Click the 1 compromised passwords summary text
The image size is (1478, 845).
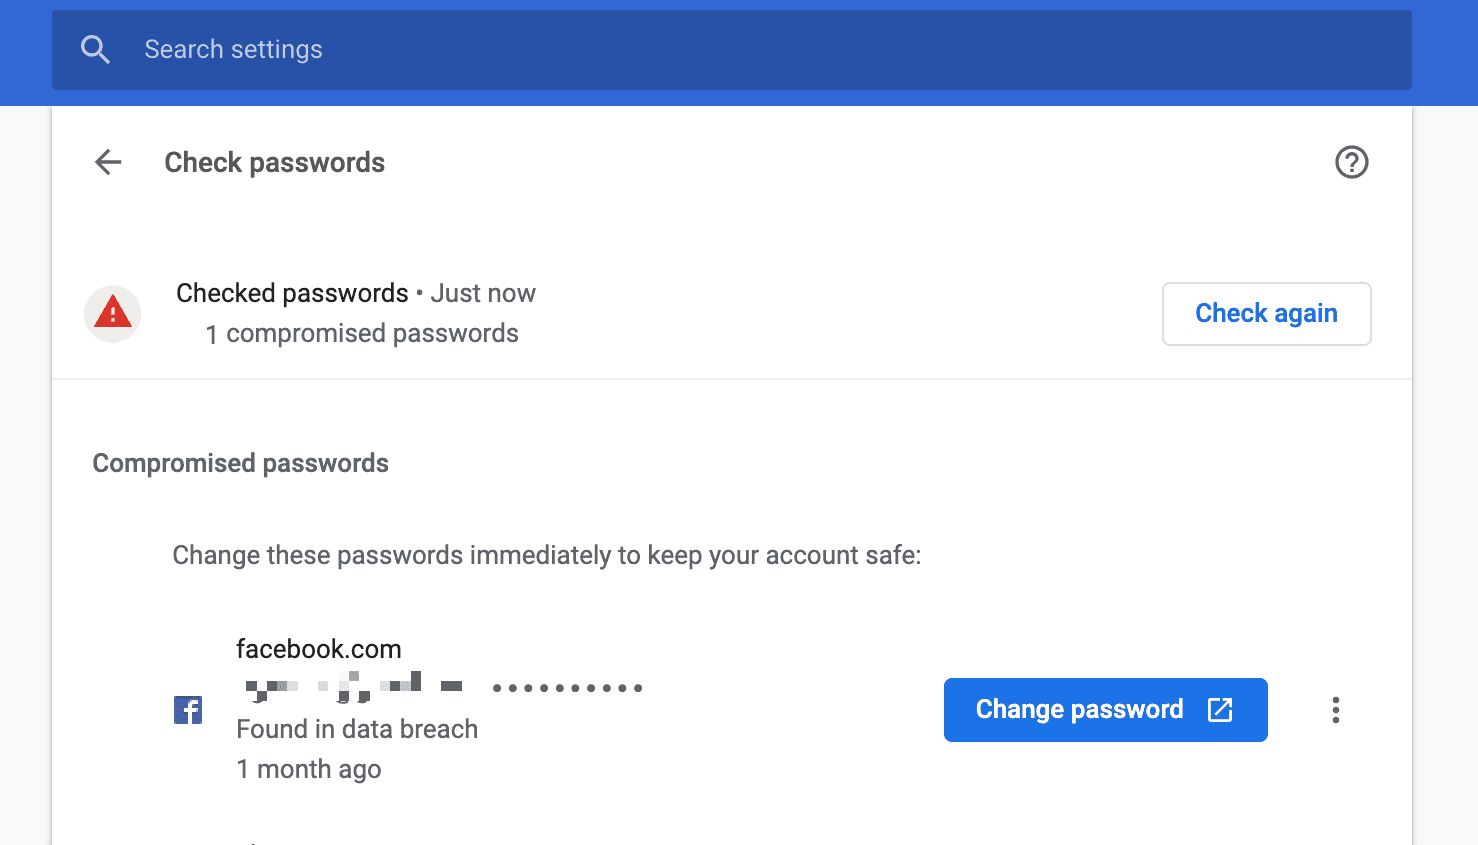(x=362, y=333)
